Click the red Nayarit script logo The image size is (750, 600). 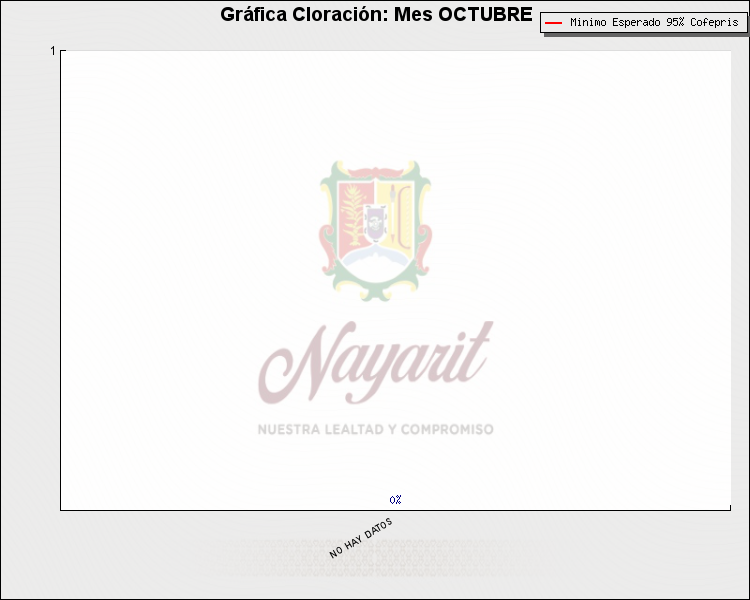[375, 362]
